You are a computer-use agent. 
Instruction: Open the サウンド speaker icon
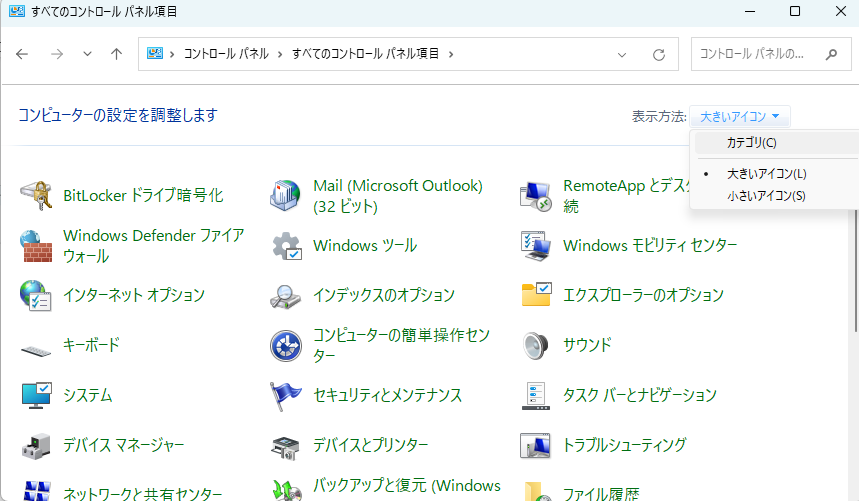[x=535, y=345]
